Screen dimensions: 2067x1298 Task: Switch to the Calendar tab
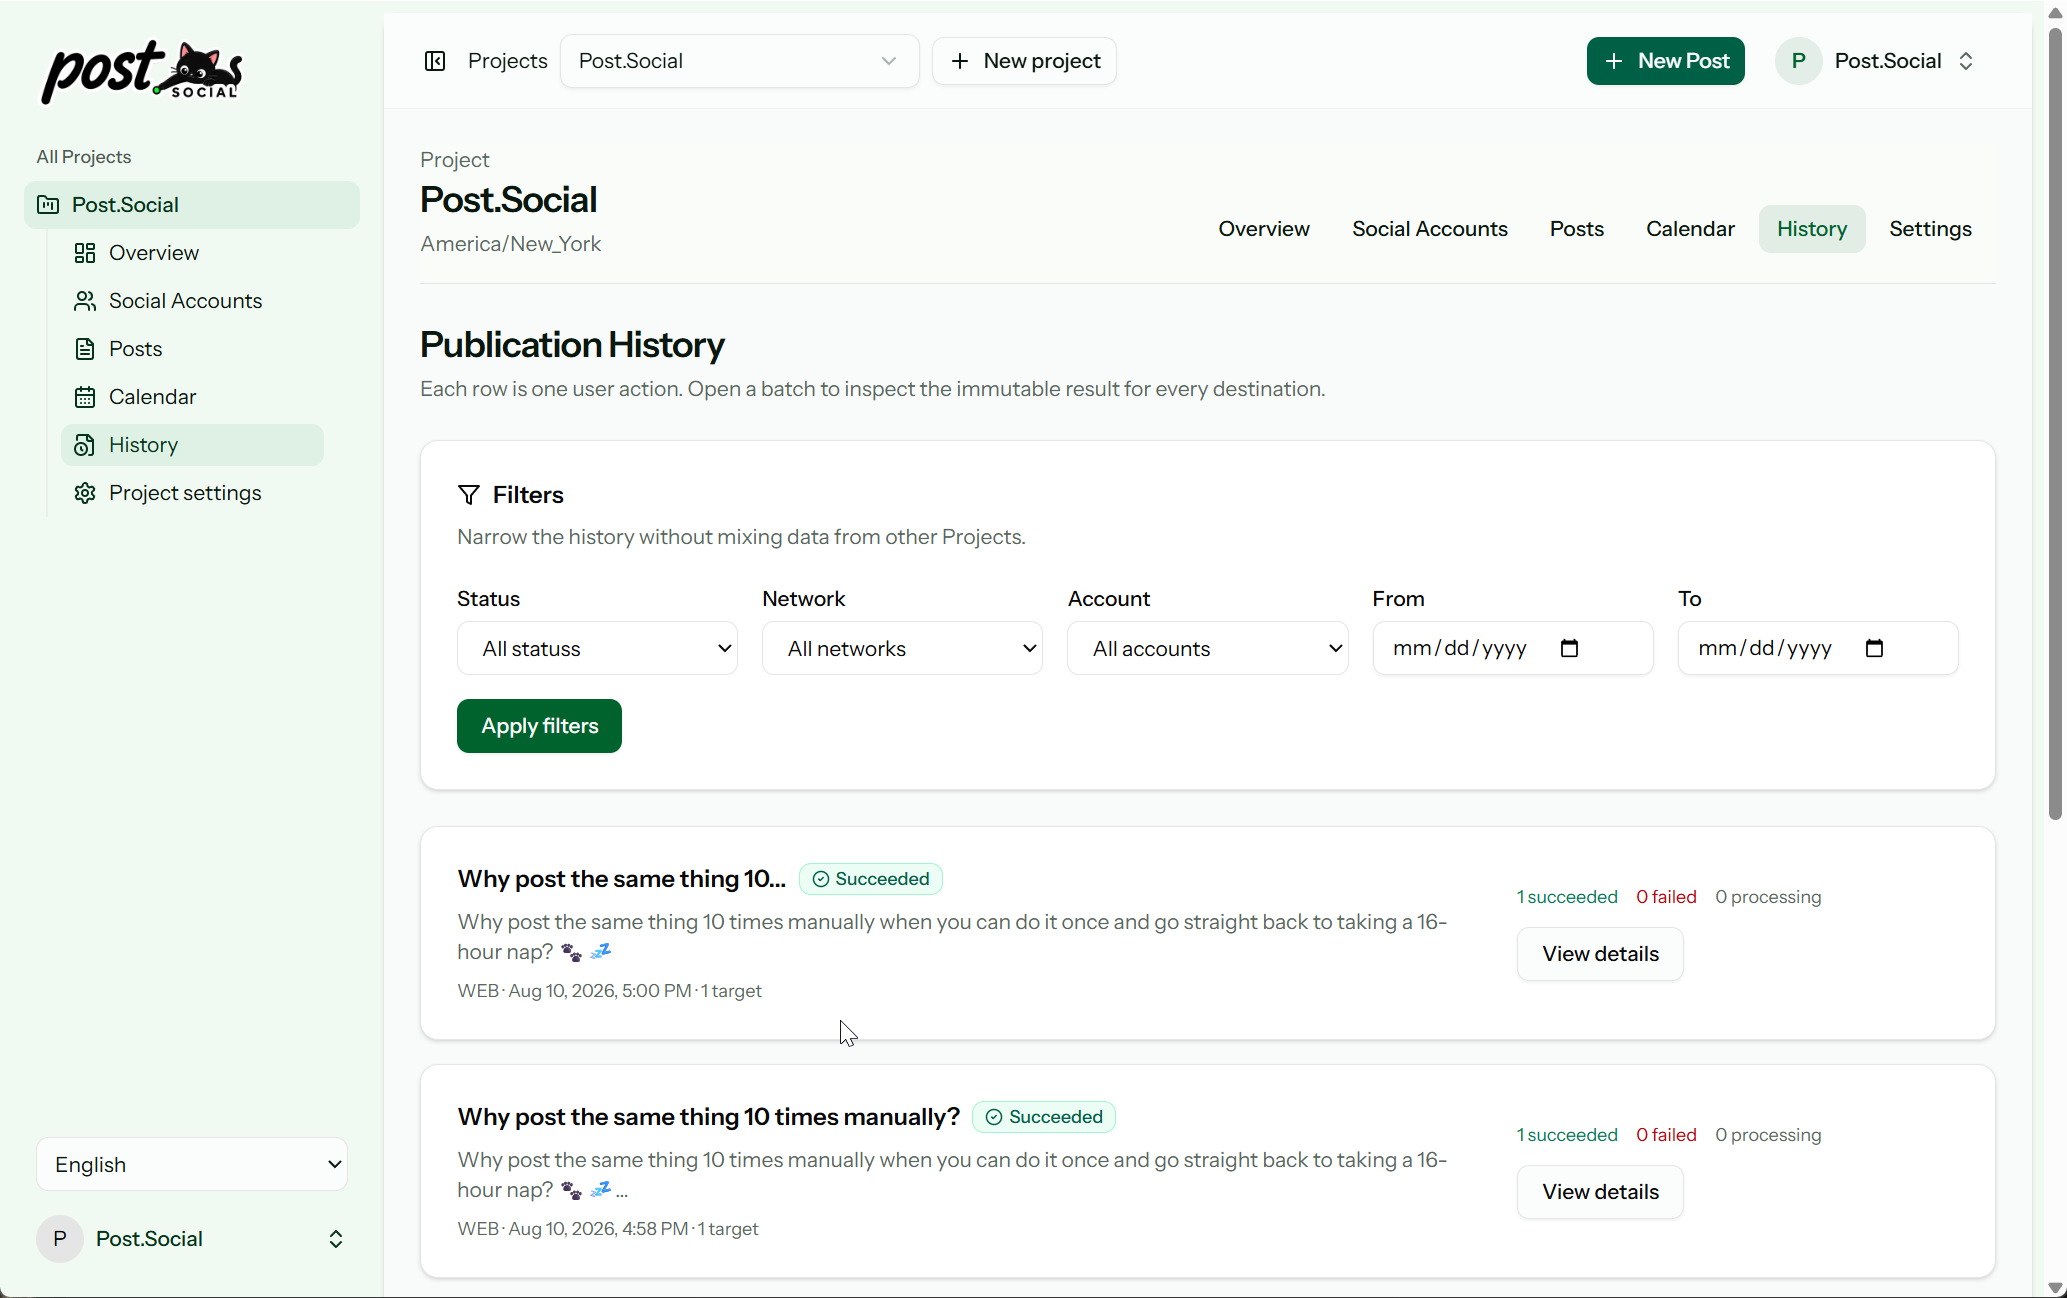(x=1690, y=229)
